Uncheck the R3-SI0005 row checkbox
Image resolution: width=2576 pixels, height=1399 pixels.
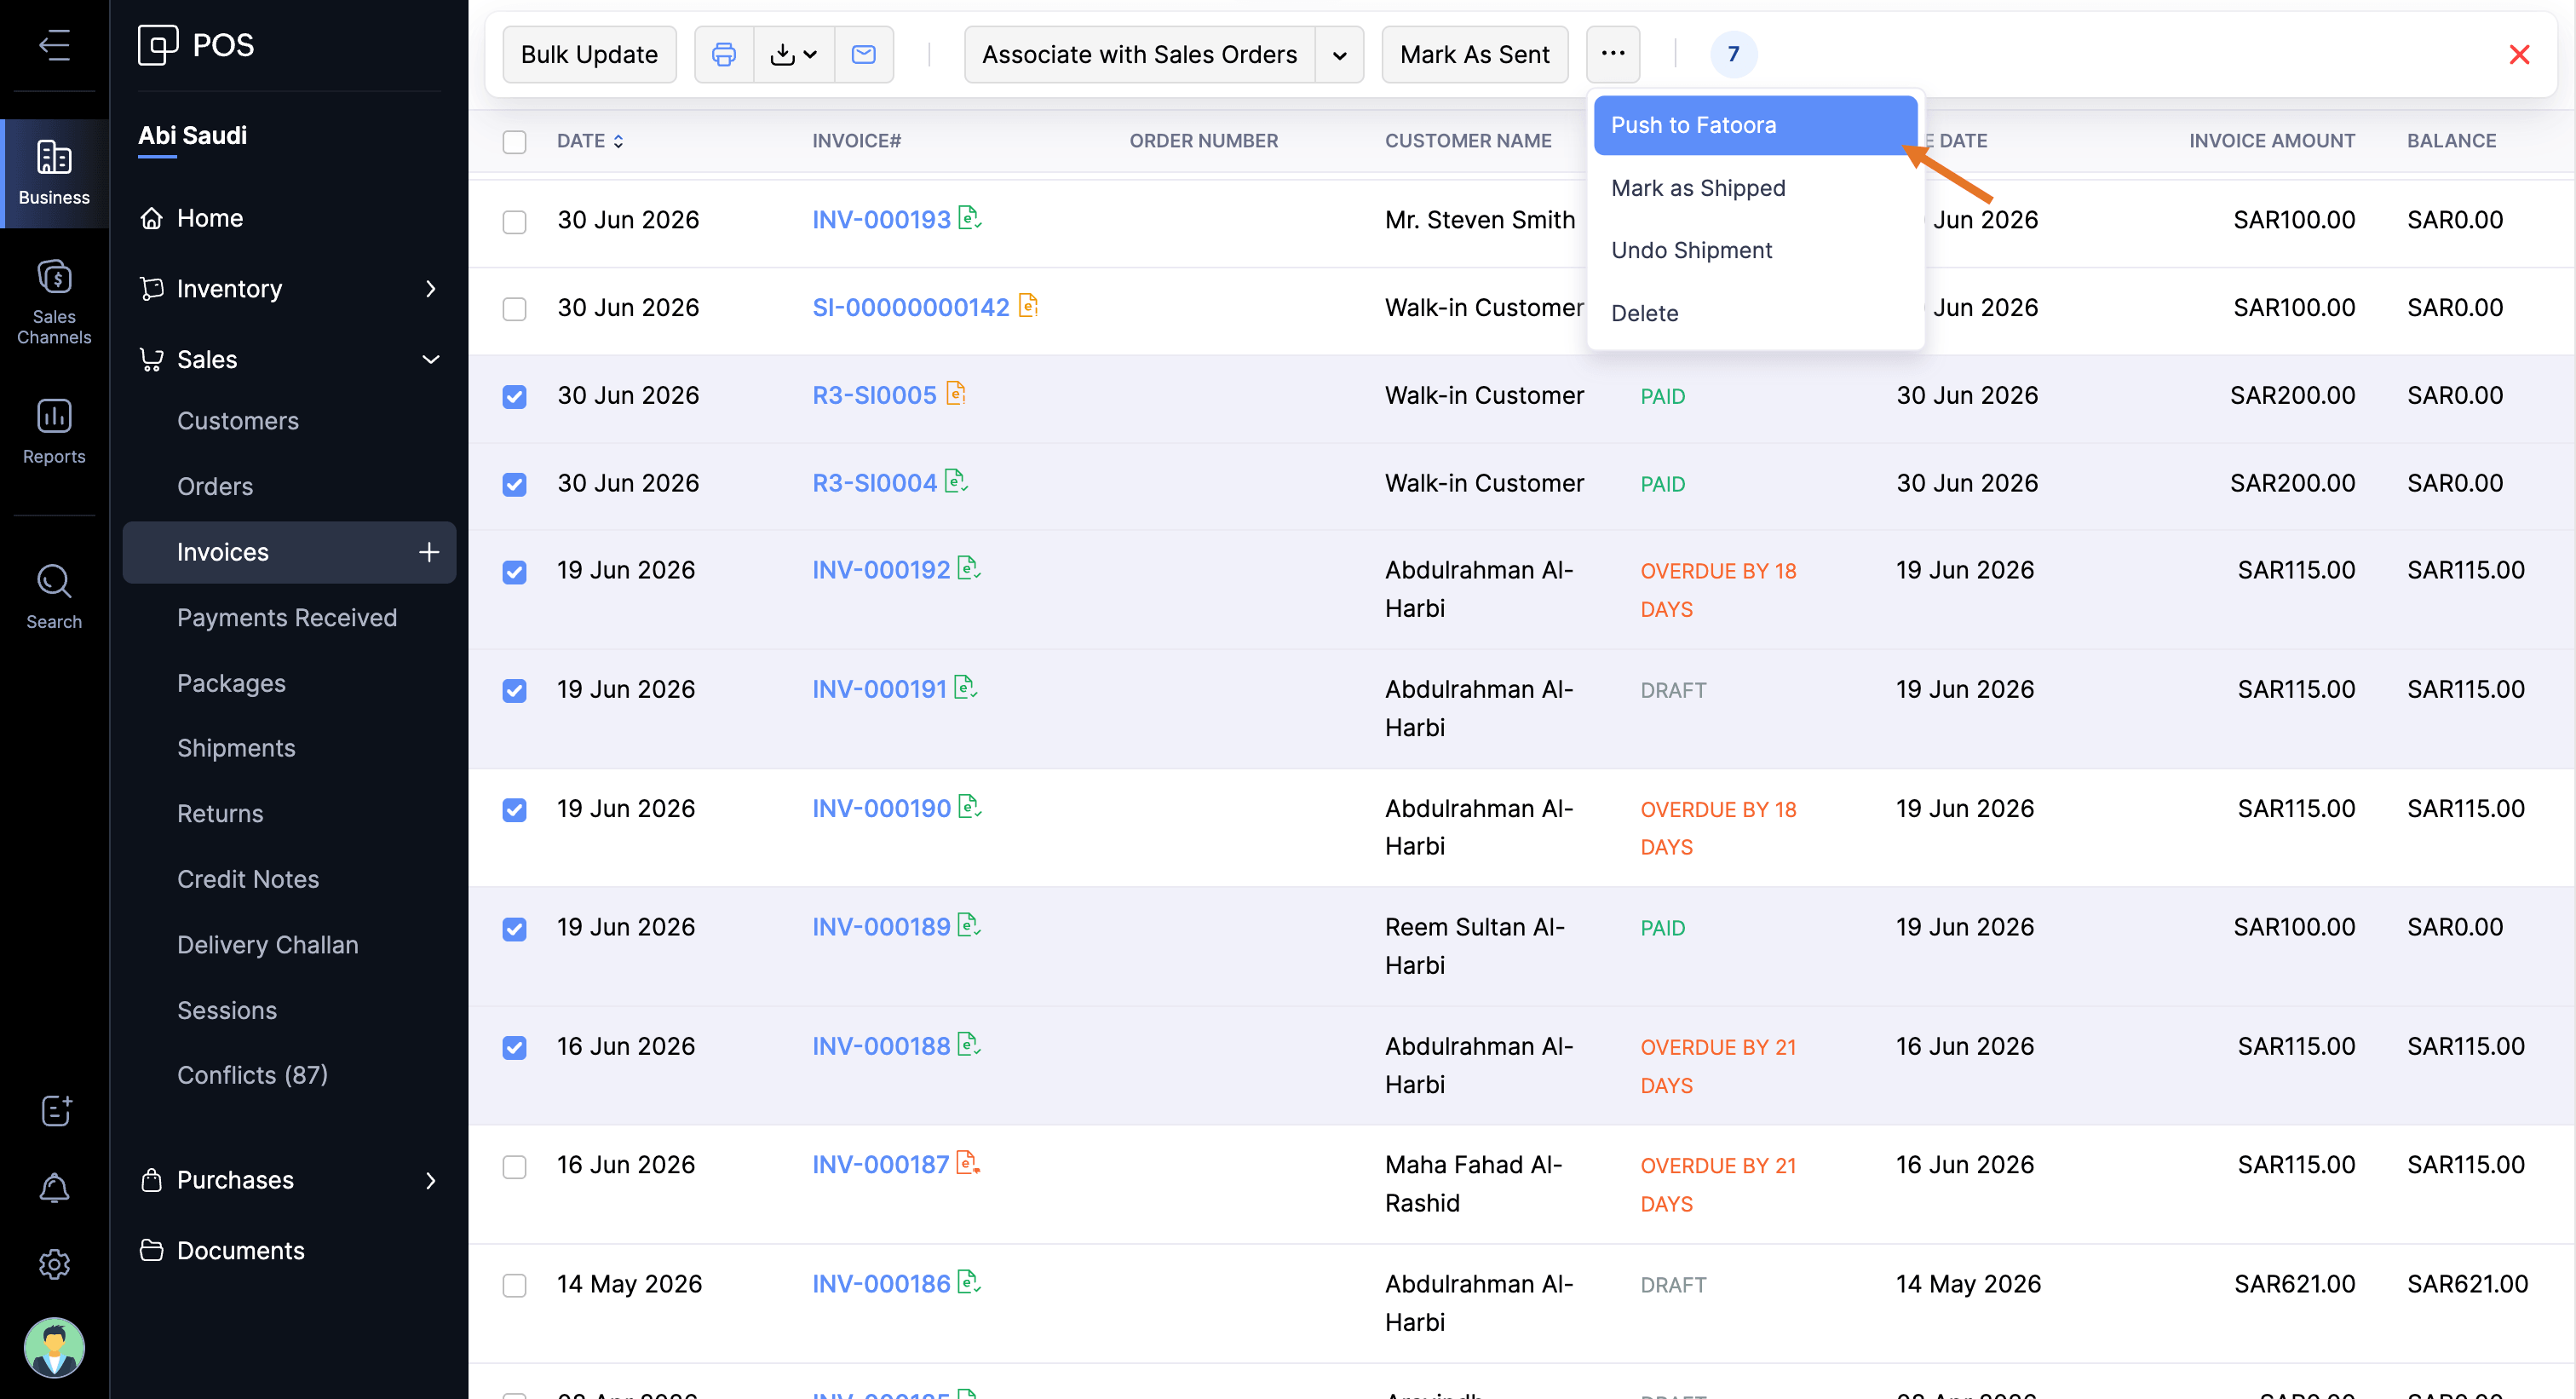[x=514, y=397]
